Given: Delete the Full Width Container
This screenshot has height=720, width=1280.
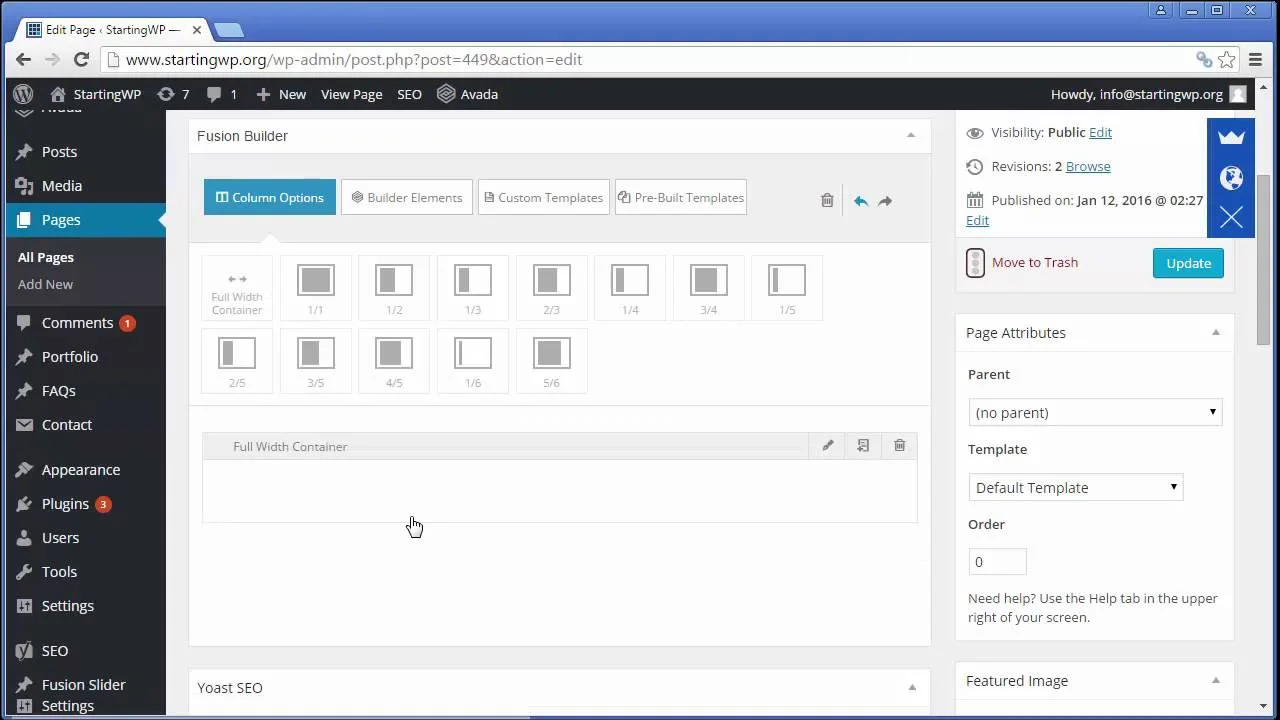Looking at the screenshot, I should pyautogui.click(x=899, y=446).
